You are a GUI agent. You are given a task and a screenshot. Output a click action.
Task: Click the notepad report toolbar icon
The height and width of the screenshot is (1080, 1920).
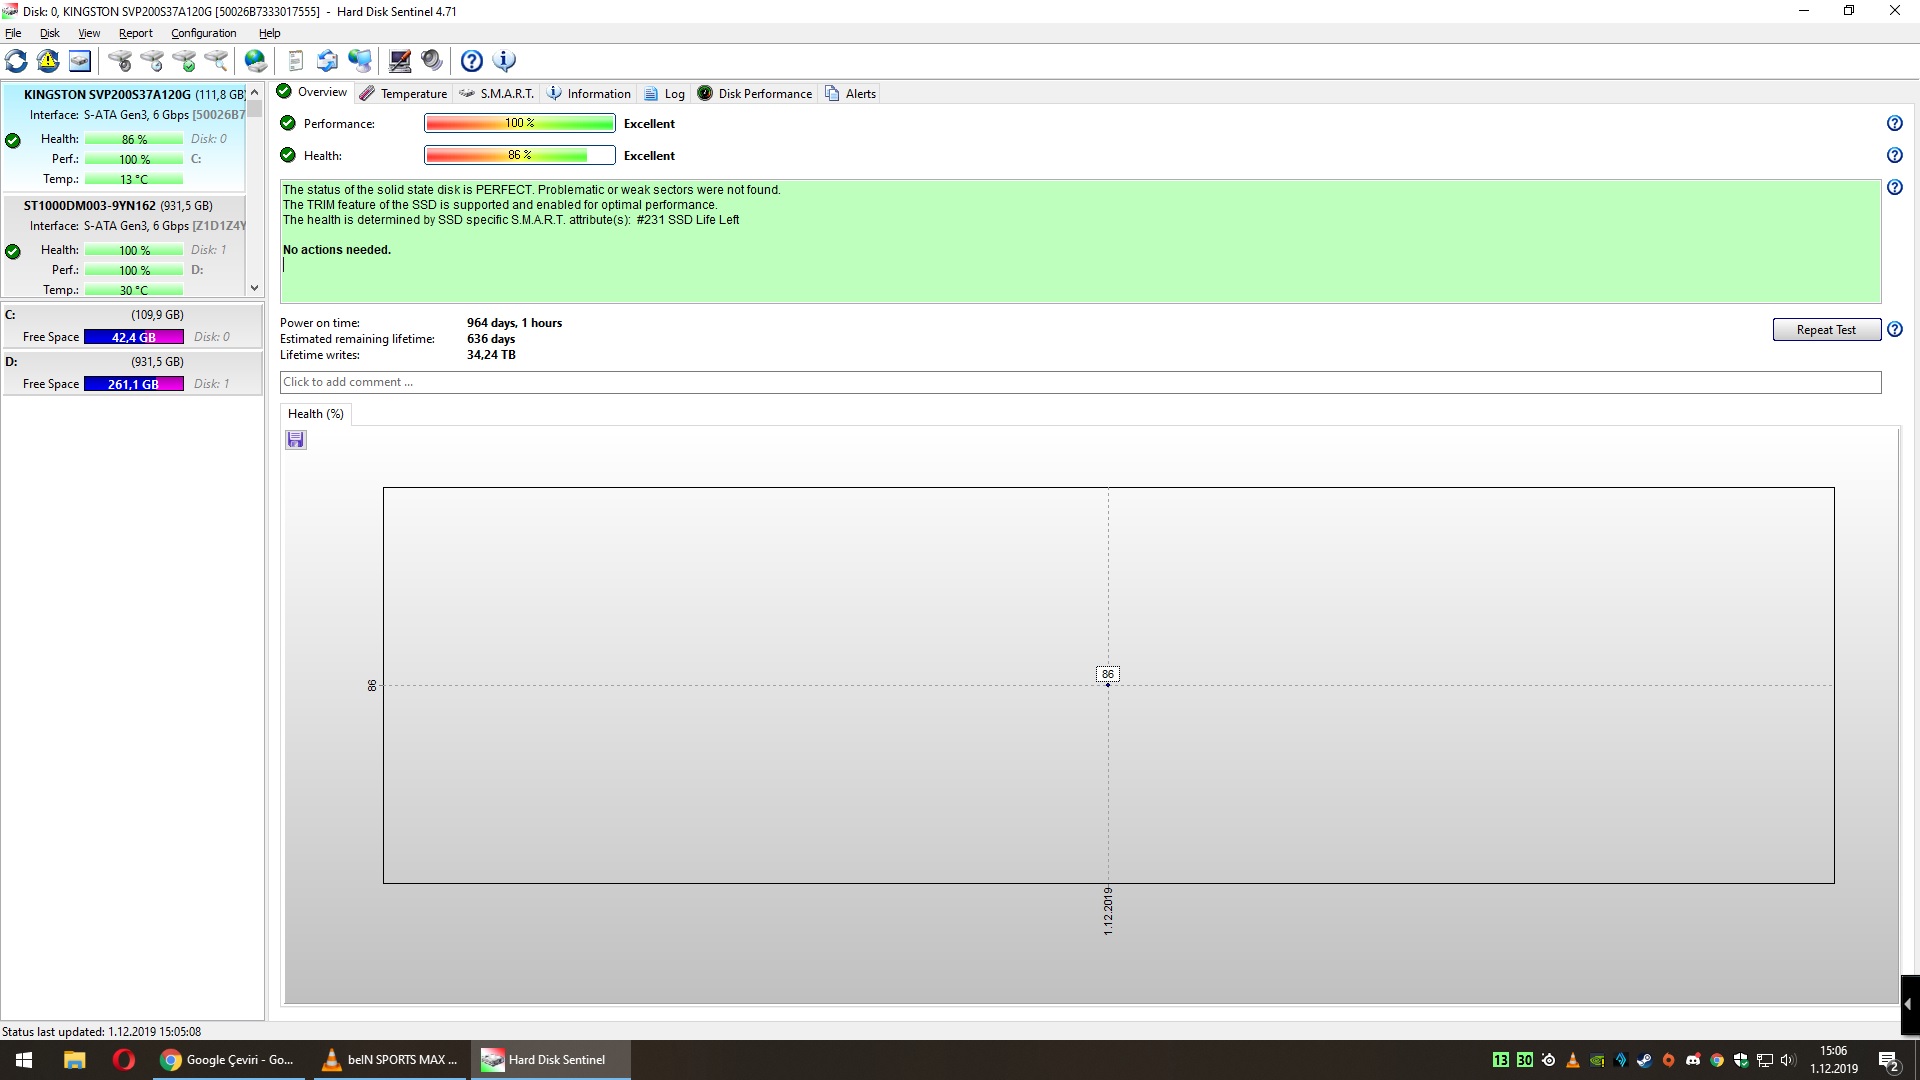295,61
